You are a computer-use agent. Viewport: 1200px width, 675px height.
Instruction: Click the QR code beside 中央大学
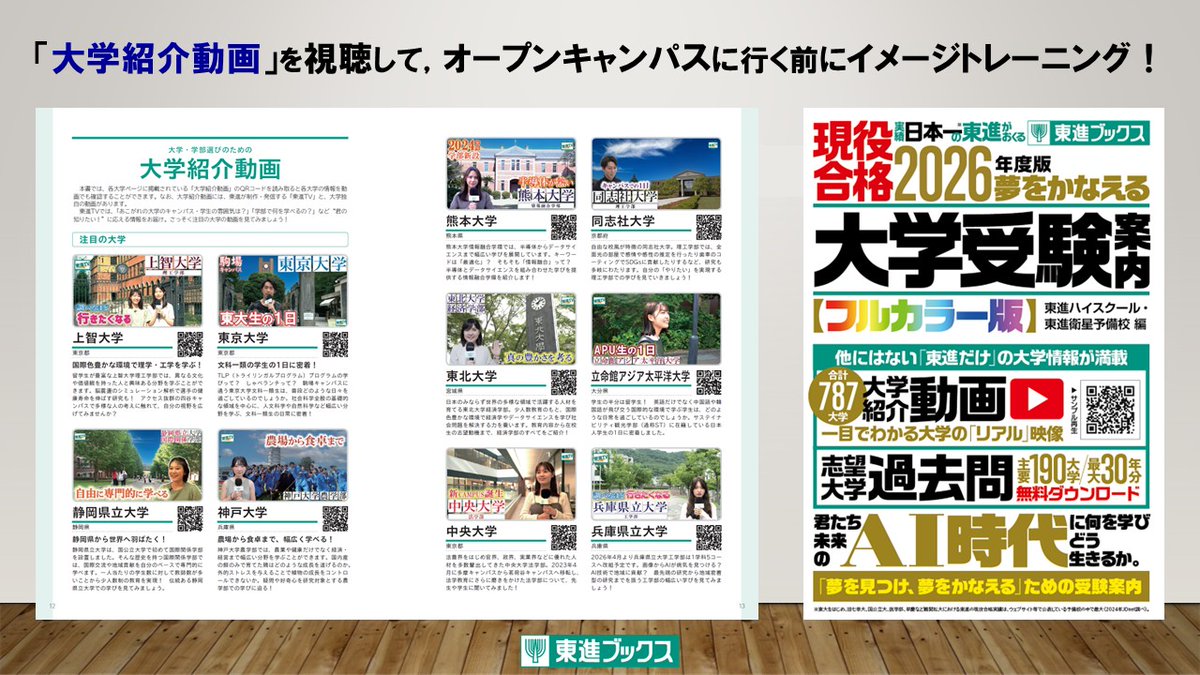(564, 537)
